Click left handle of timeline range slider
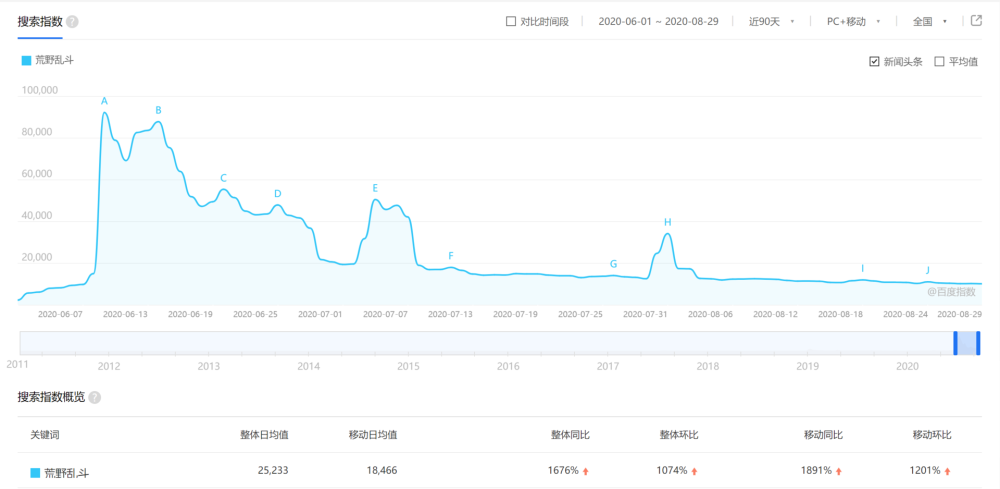Image resolution: width=1000 pixels, height=489 pixels. (x=955, y=343)
